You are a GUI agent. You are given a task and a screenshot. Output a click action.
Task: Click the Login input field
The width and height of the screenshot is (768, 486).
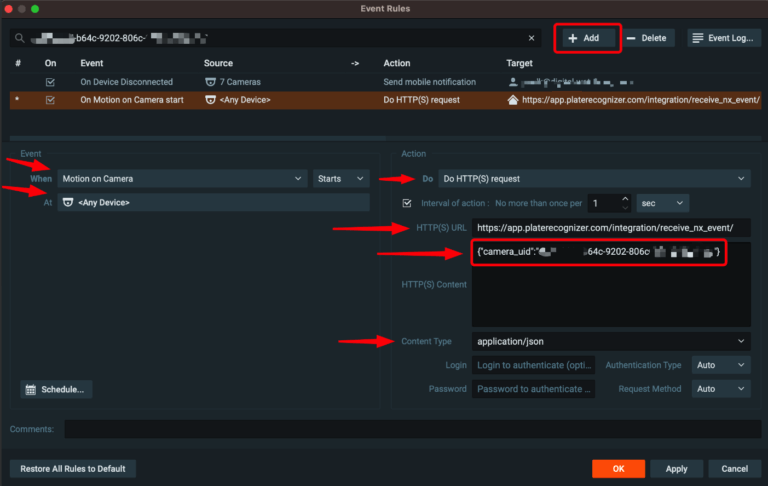(x=533, y=365)
